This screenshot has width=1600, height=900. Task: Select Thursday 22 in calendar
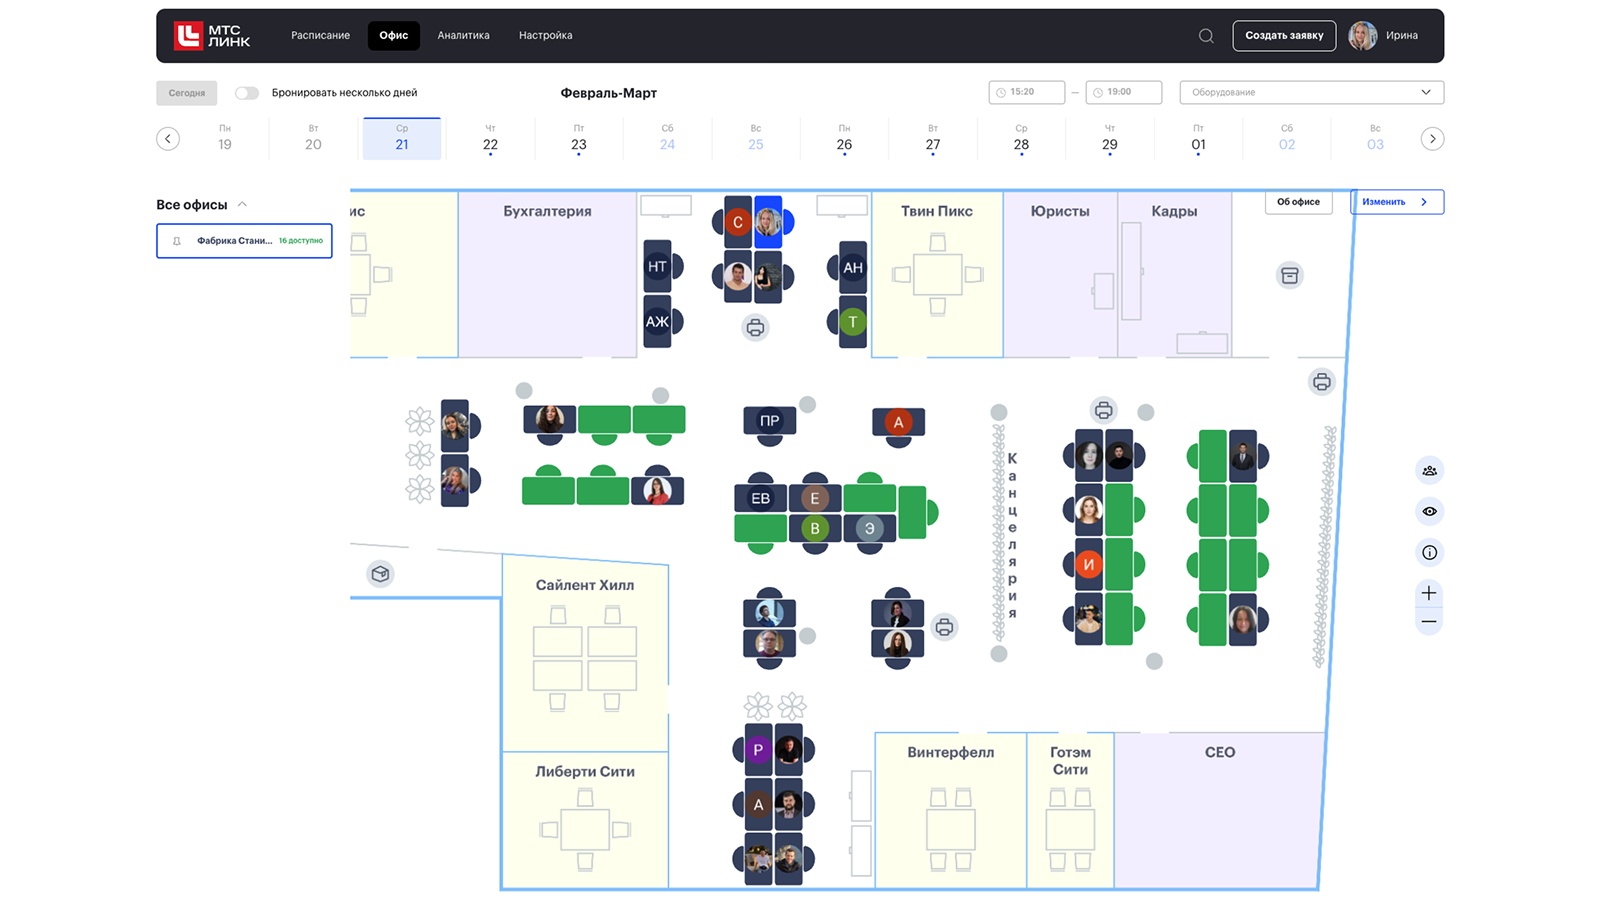tap(490, 138)
